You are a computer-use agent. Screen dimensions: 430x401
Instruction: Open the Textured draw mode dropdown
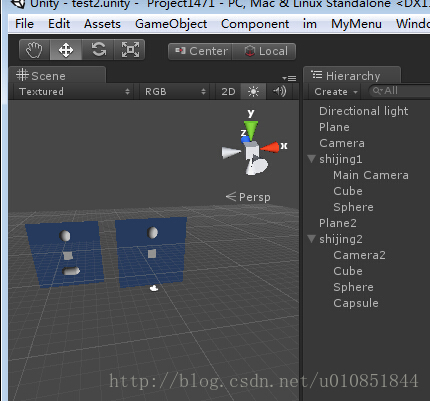74,92
